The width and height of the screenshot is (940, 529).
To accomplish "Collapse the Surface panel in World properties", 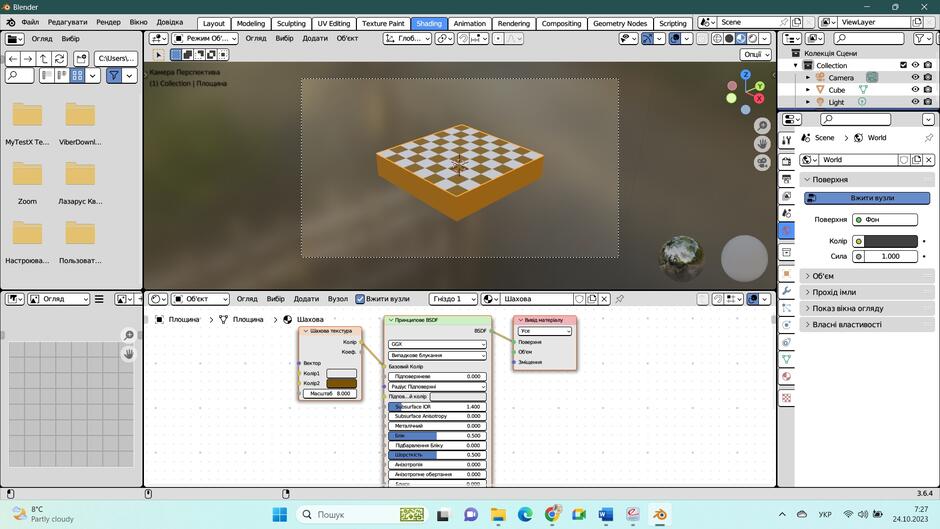I will (867, 179).
